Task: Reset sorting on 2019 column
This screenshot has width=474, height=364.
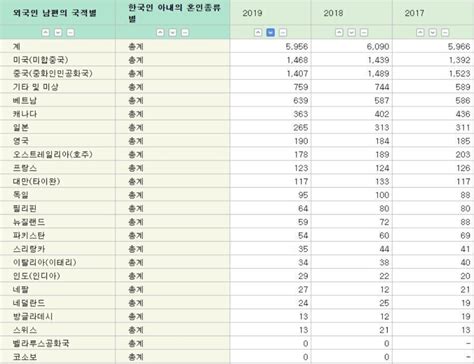Action: click(x=283, y=32)
